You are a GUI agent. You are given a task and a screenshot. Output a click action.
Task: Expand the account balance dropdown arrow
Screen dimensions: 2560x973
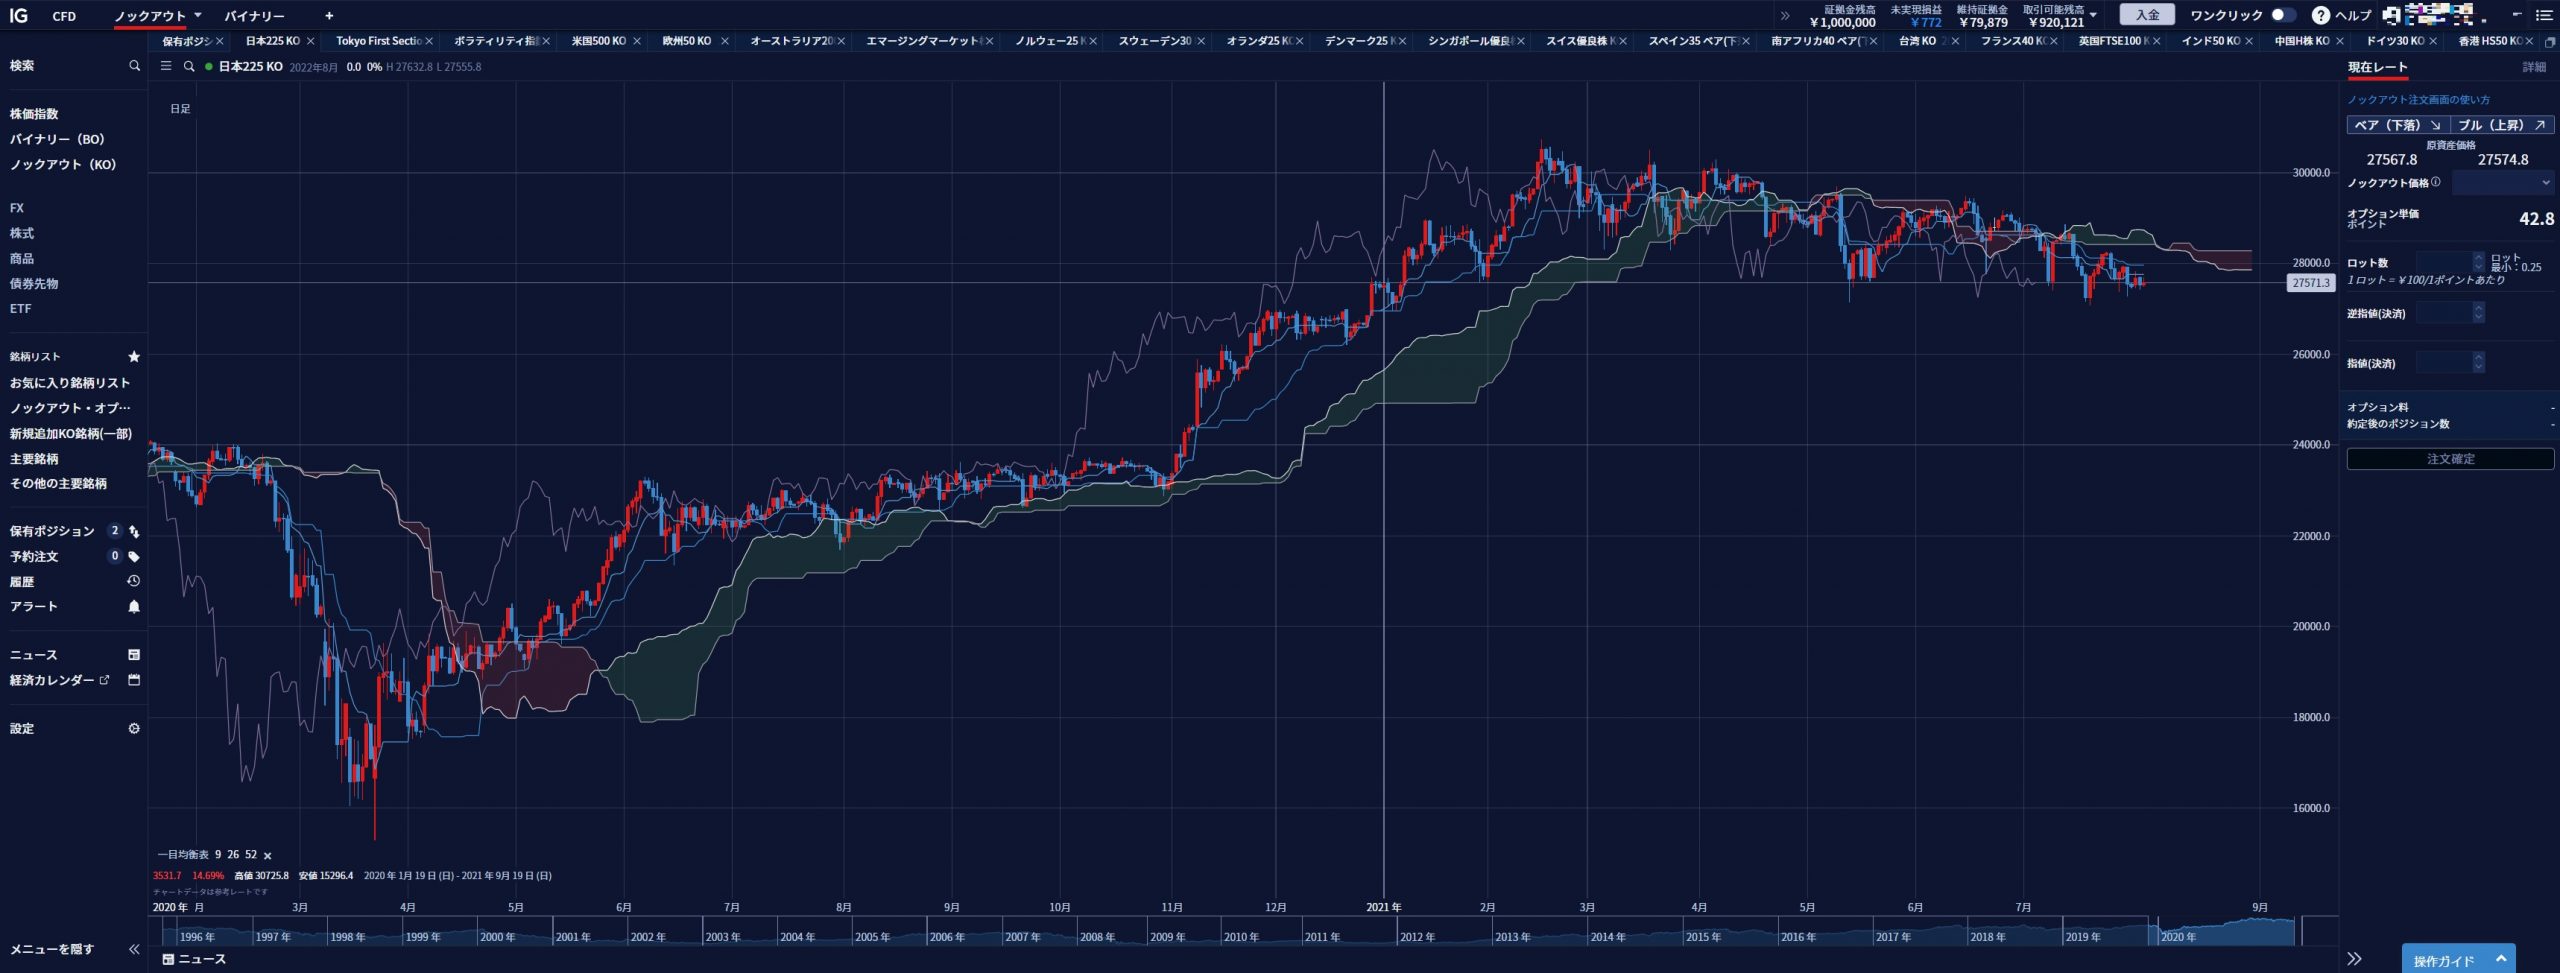[2093, 15]
